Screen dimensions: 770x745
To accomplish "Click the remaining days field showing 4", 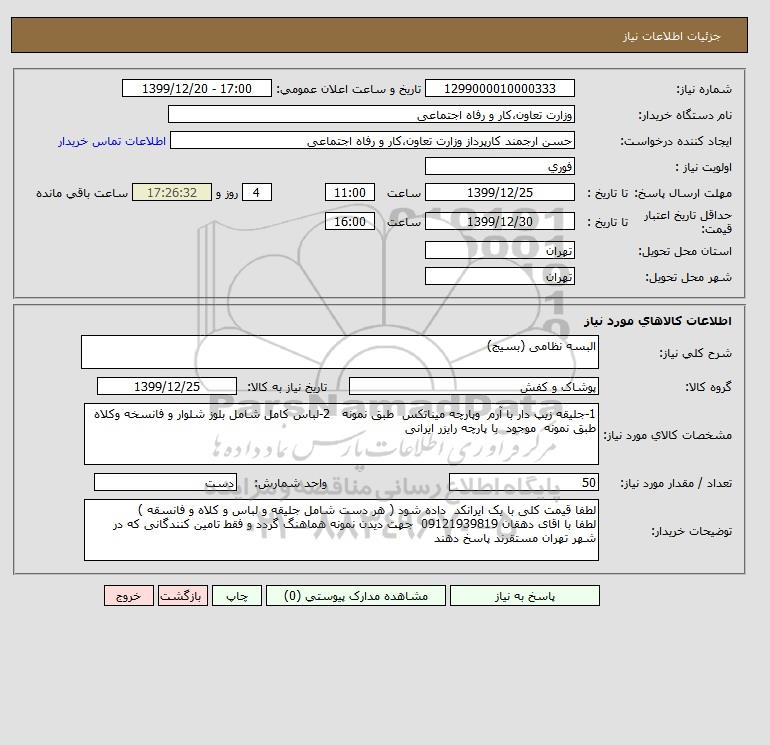I will click(256, 193).
